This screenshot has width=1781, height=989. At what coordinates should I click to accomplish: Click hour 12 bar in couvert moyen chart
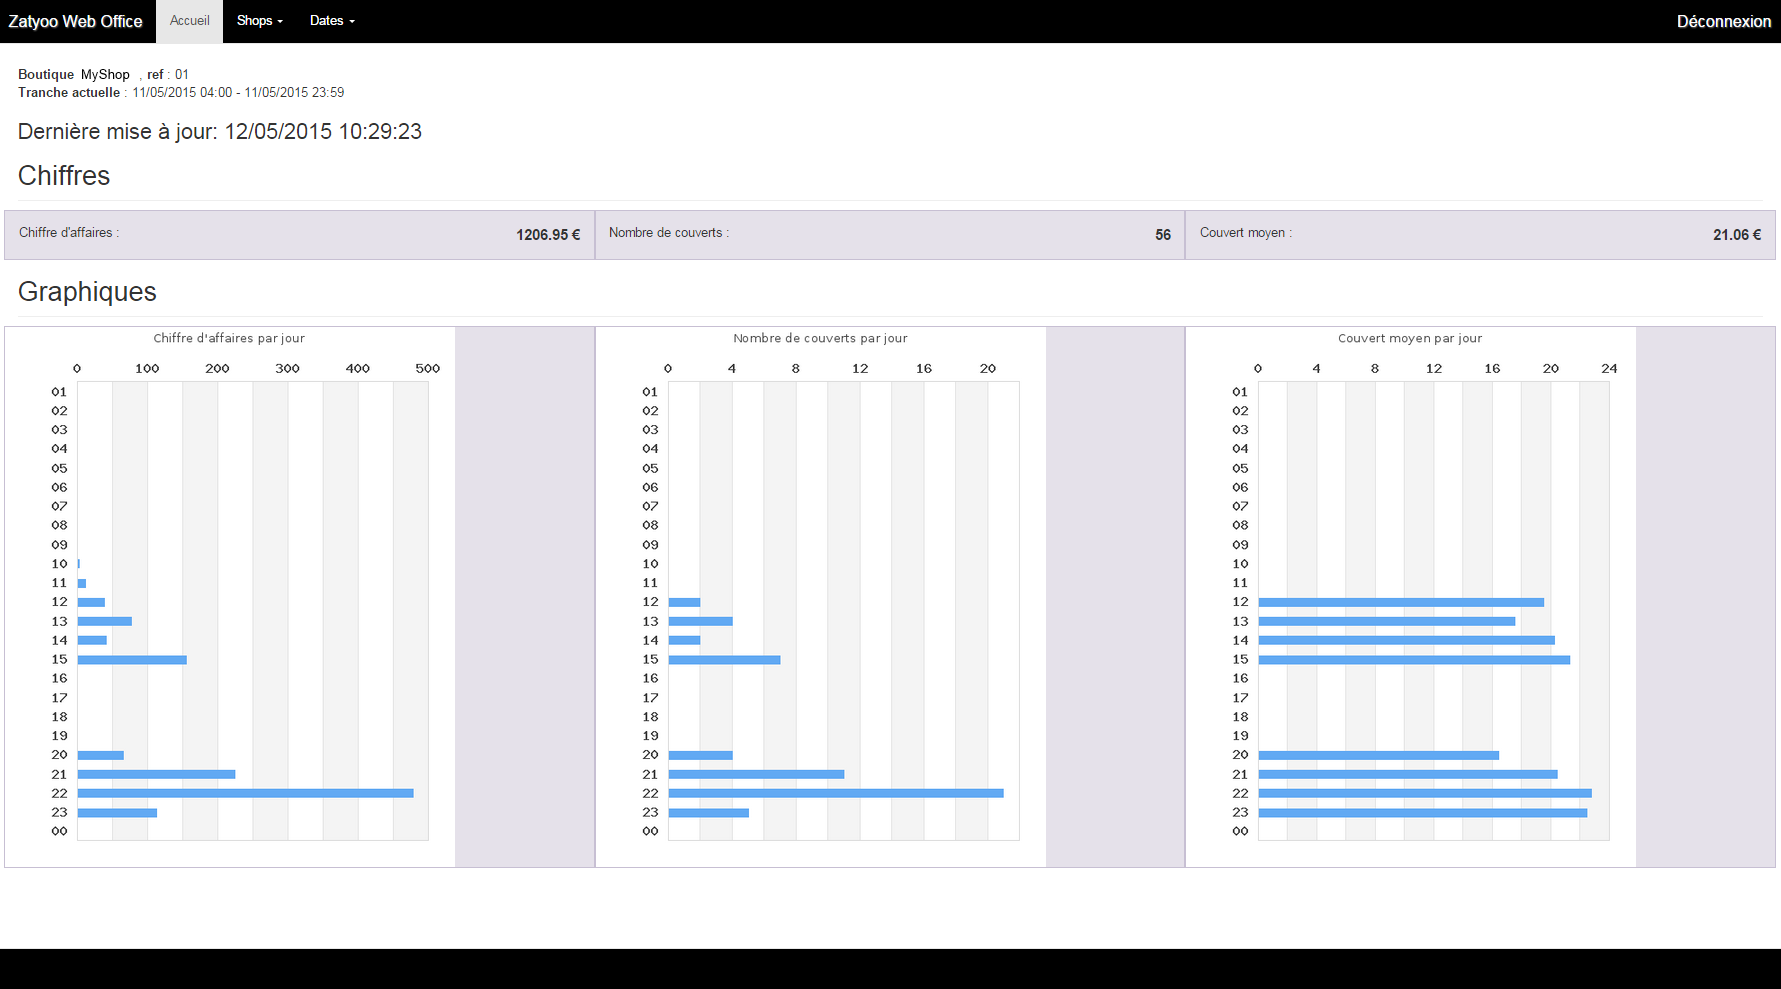(x=1400, y=602)
